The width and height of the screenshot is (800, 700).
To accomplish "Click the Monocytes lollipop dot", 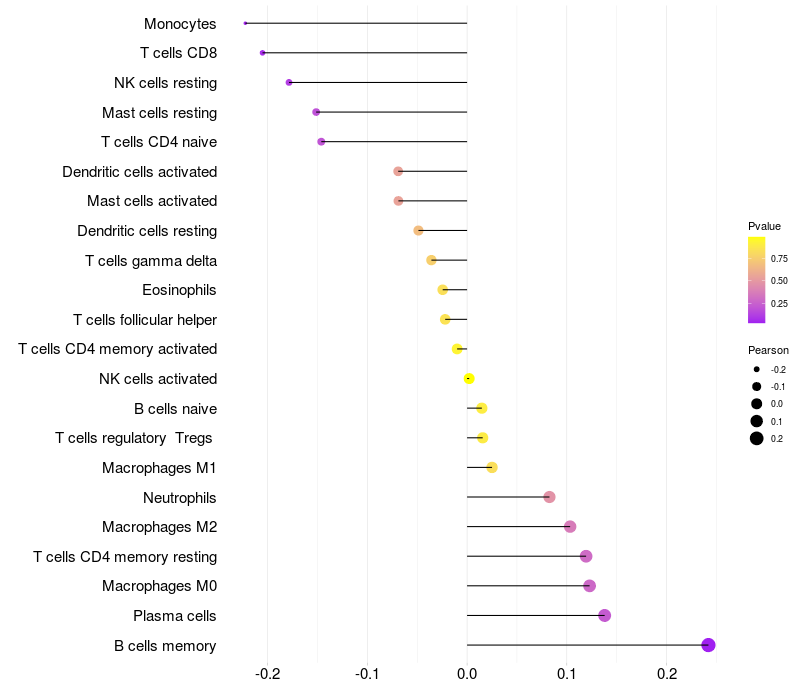I will (245, 23).
